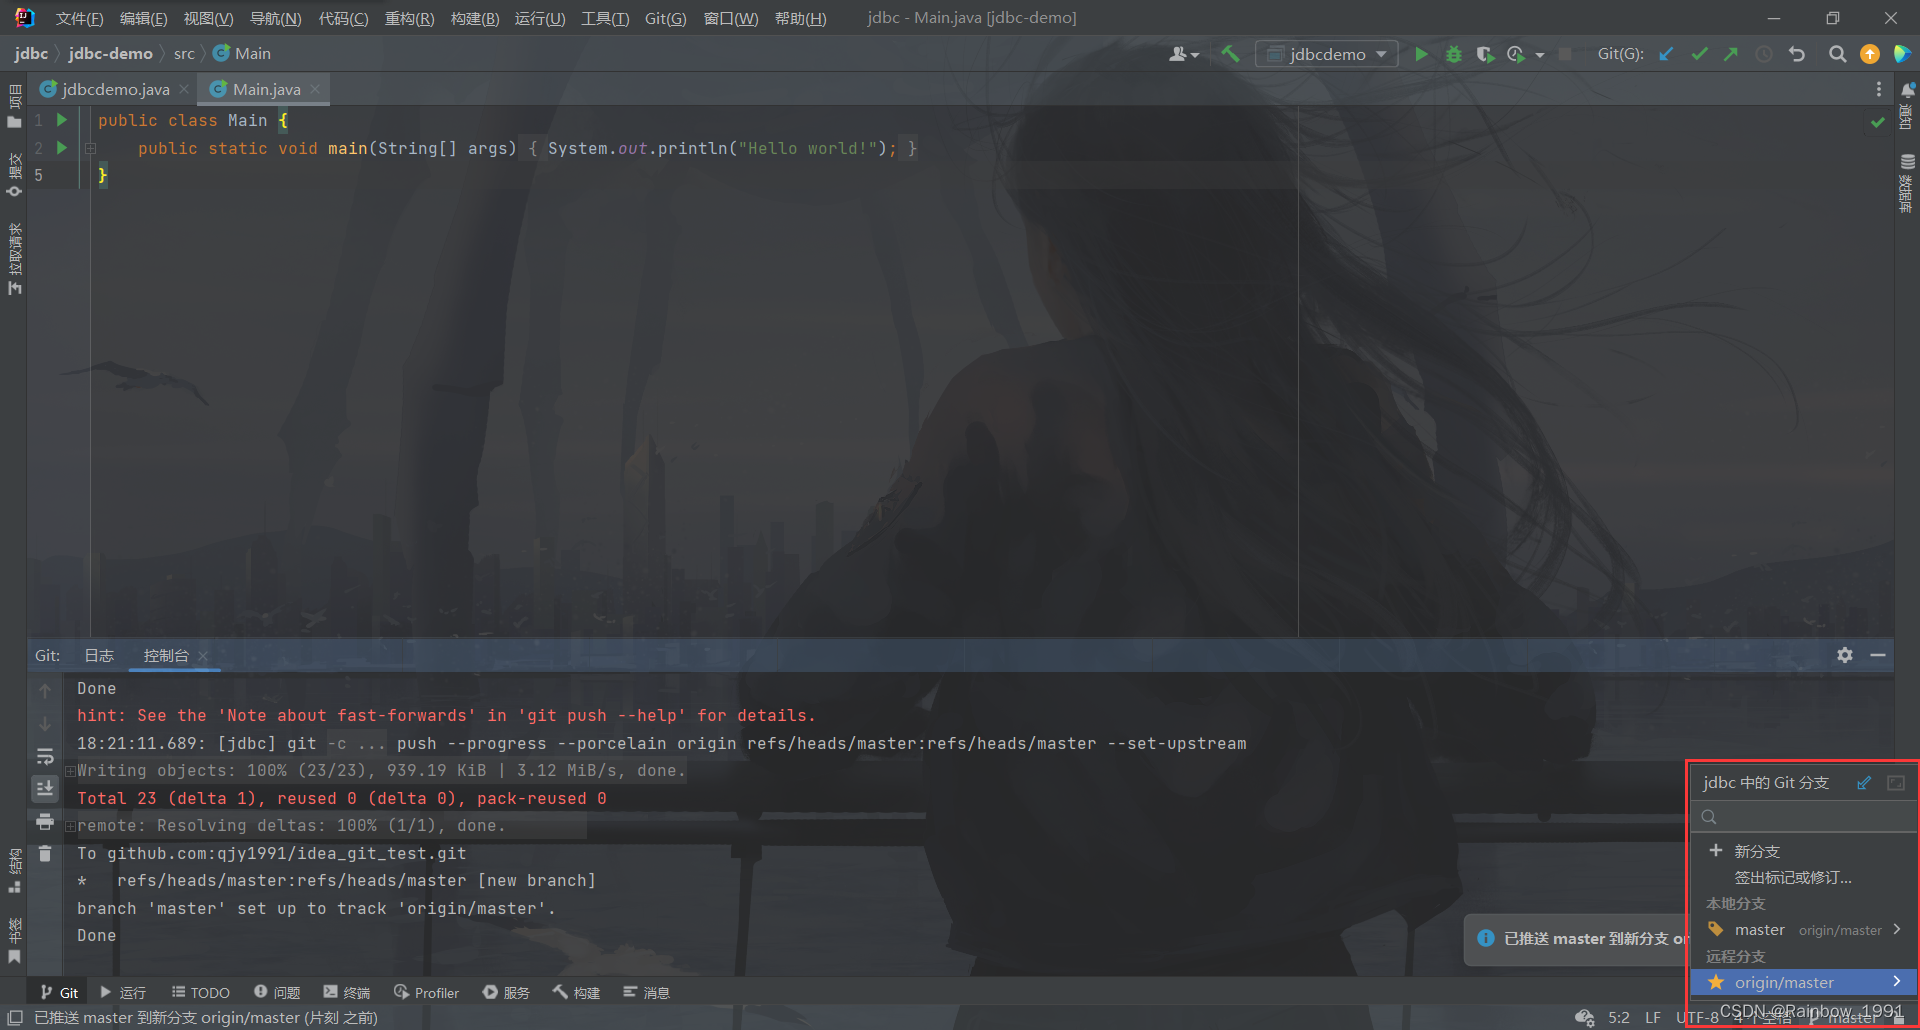
Task: Expand the origin/master remote branch submenu
Action: [1896, 982]
